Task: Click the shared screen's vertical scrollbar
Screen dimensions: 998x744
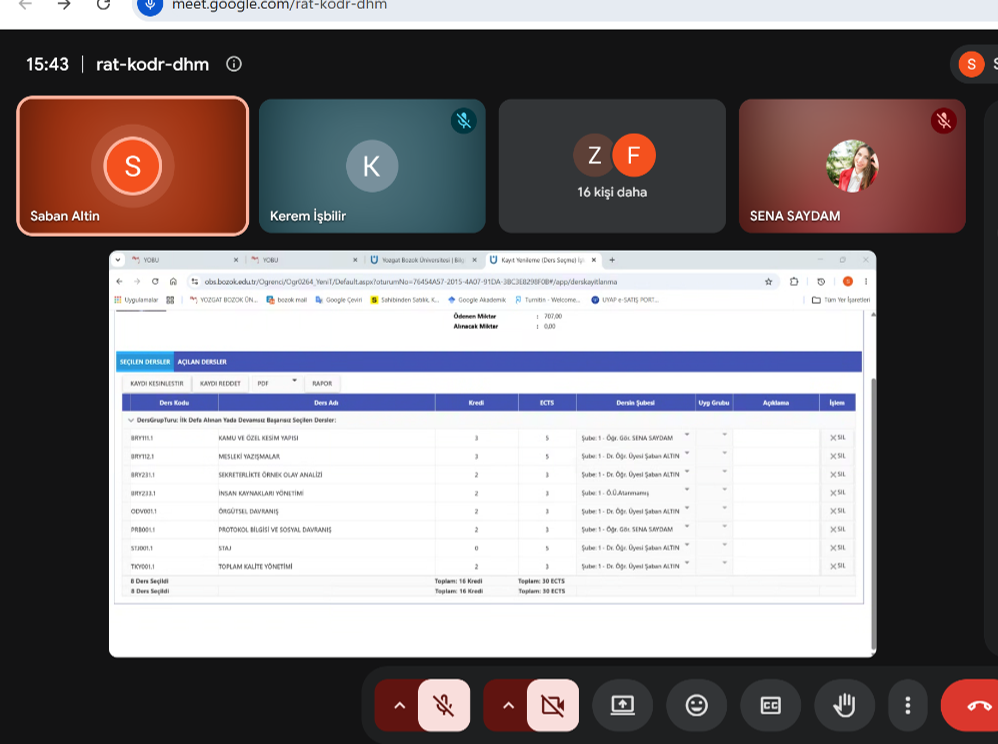Action: (x=873, y=483)
